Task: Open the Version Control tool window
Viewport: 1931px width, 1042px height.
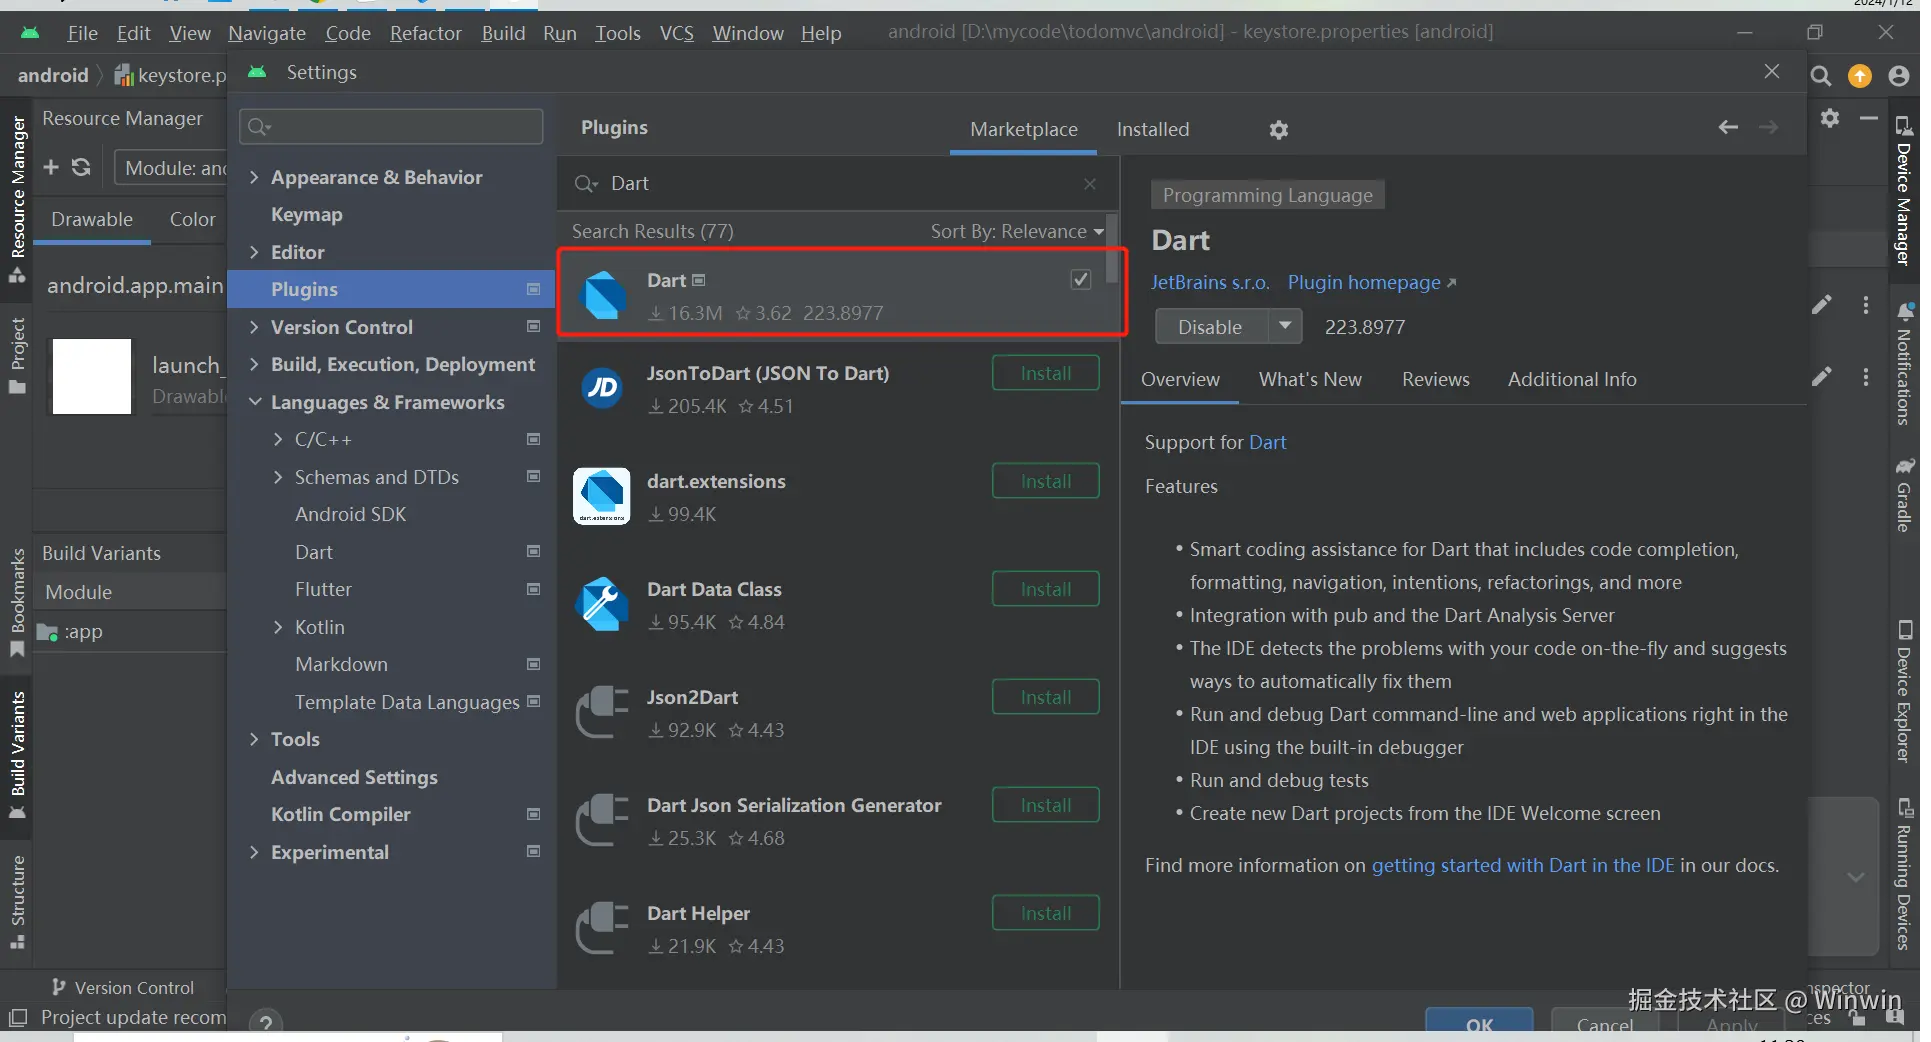Action: coord(122,988)
